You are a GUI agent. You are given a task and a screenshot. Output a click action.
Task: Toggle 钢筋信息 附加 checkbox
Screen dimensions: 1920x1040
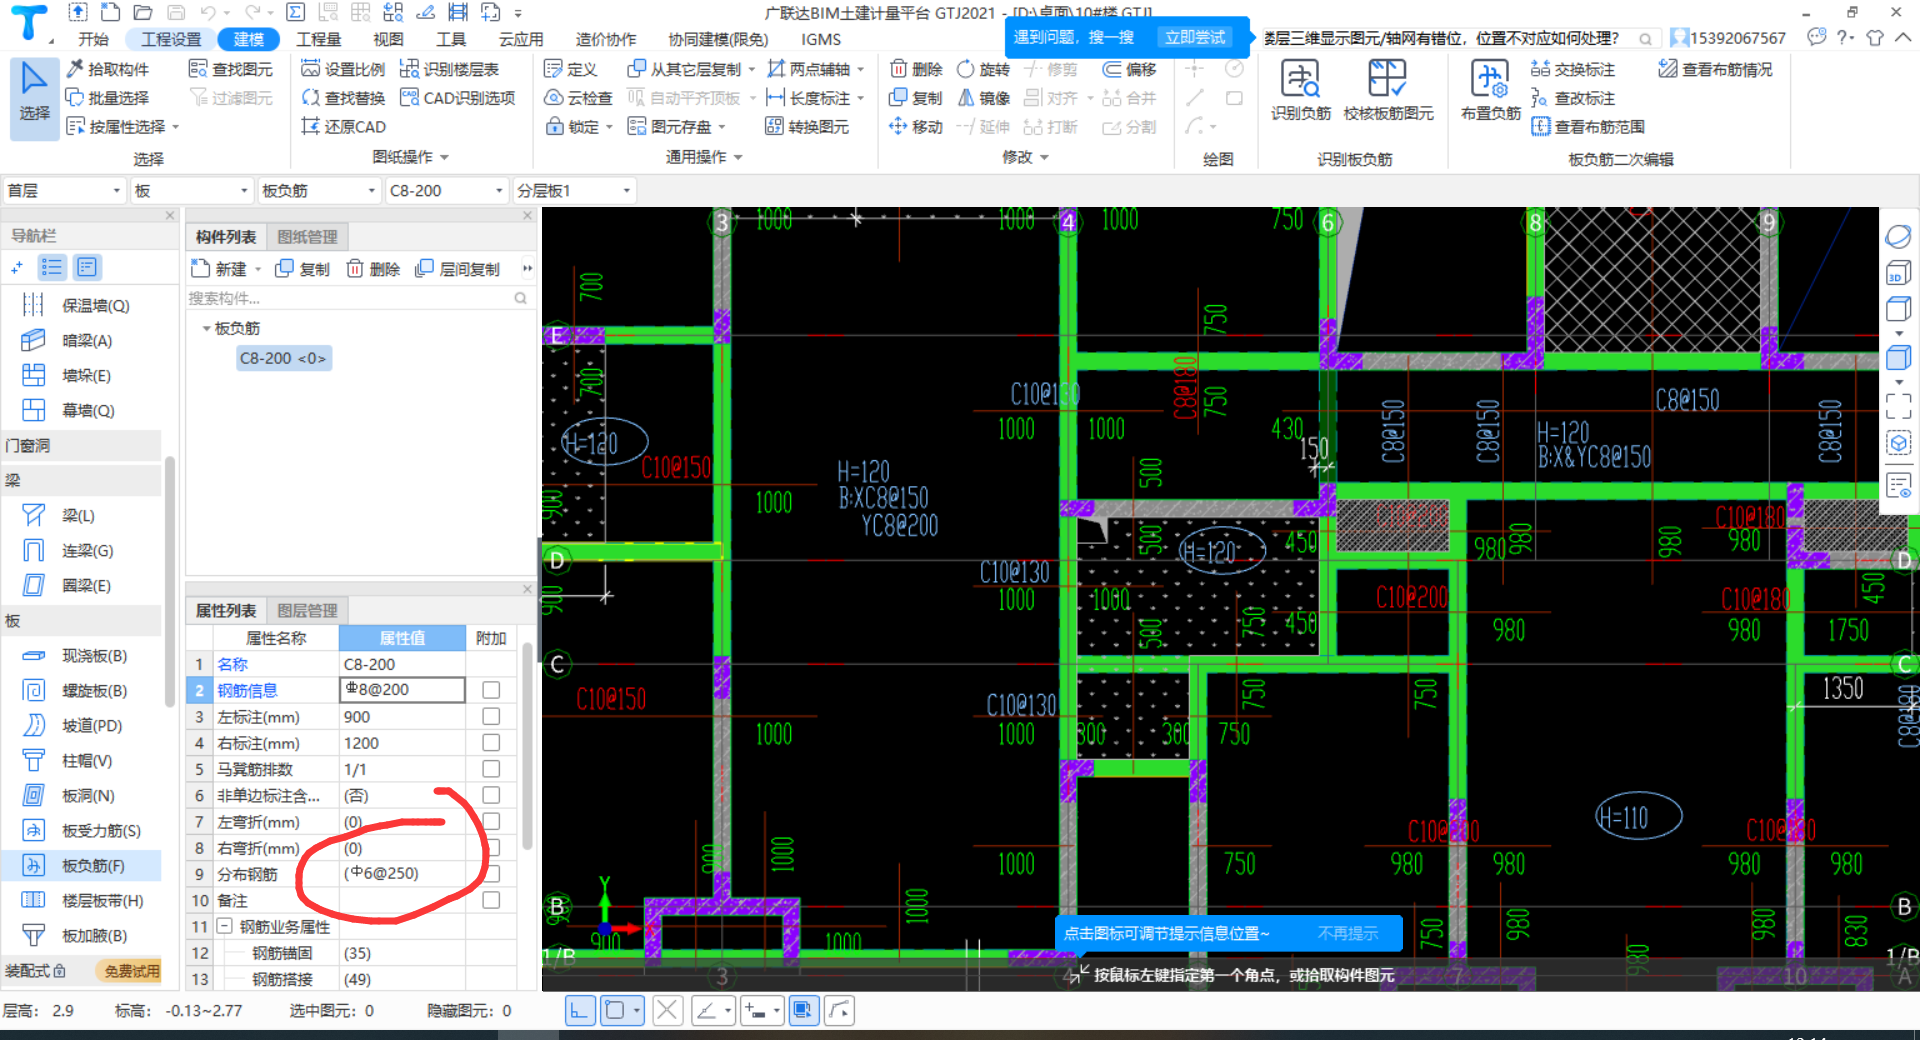491,690
